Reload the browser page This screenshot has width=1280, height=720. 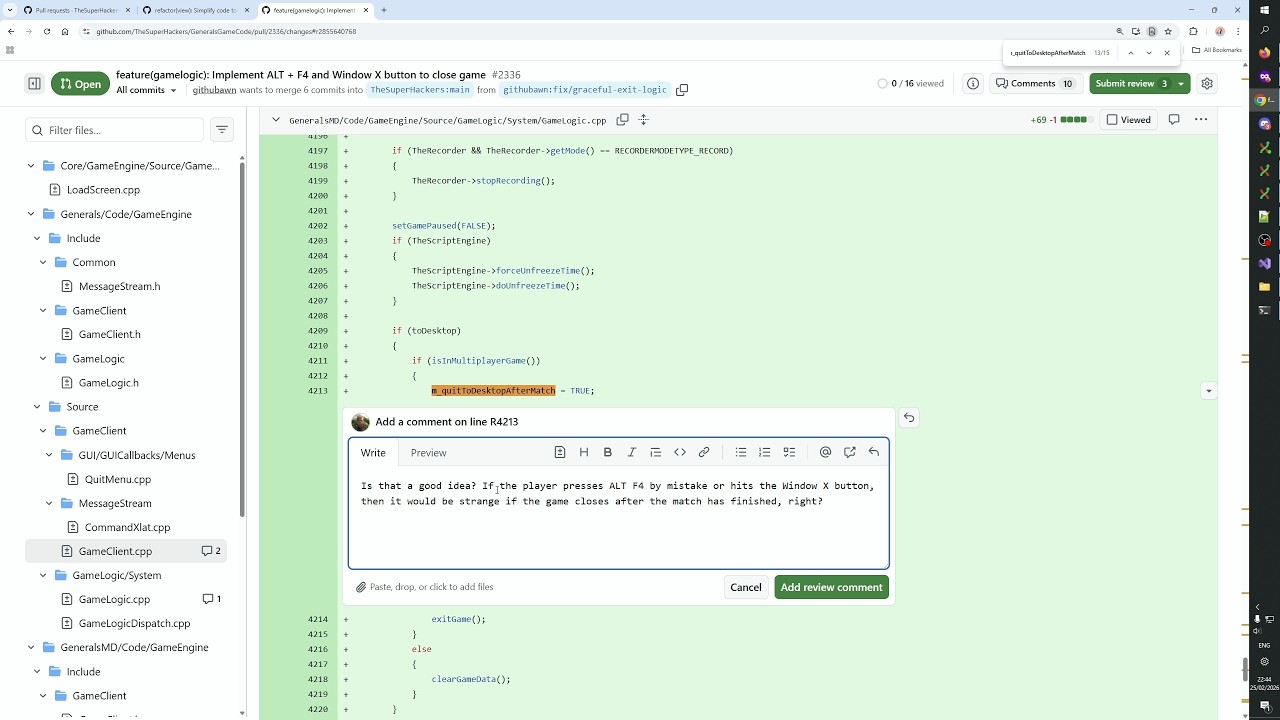click(46, 32)
